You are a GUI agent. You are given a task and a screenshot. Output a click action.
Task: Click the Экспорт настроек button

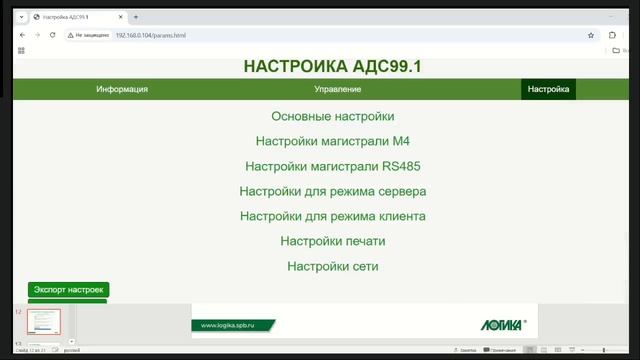[x=69, y=290]
